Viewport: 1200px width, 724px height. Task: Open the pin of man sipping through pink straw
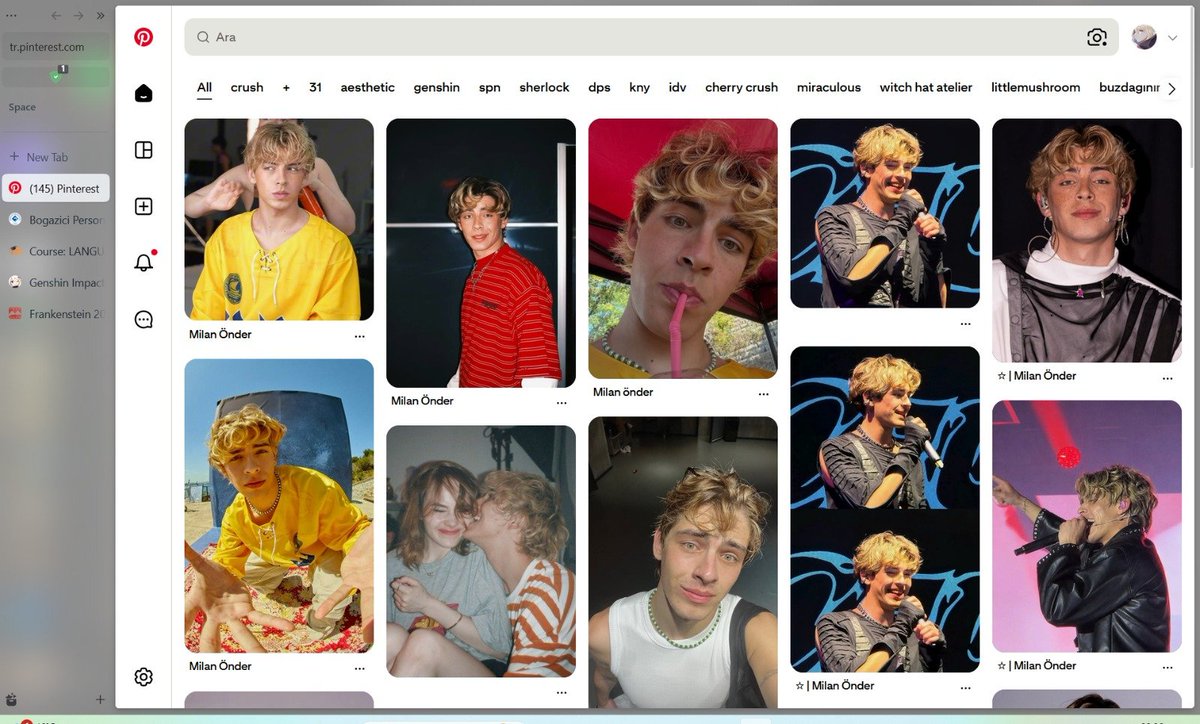[683, 249]
